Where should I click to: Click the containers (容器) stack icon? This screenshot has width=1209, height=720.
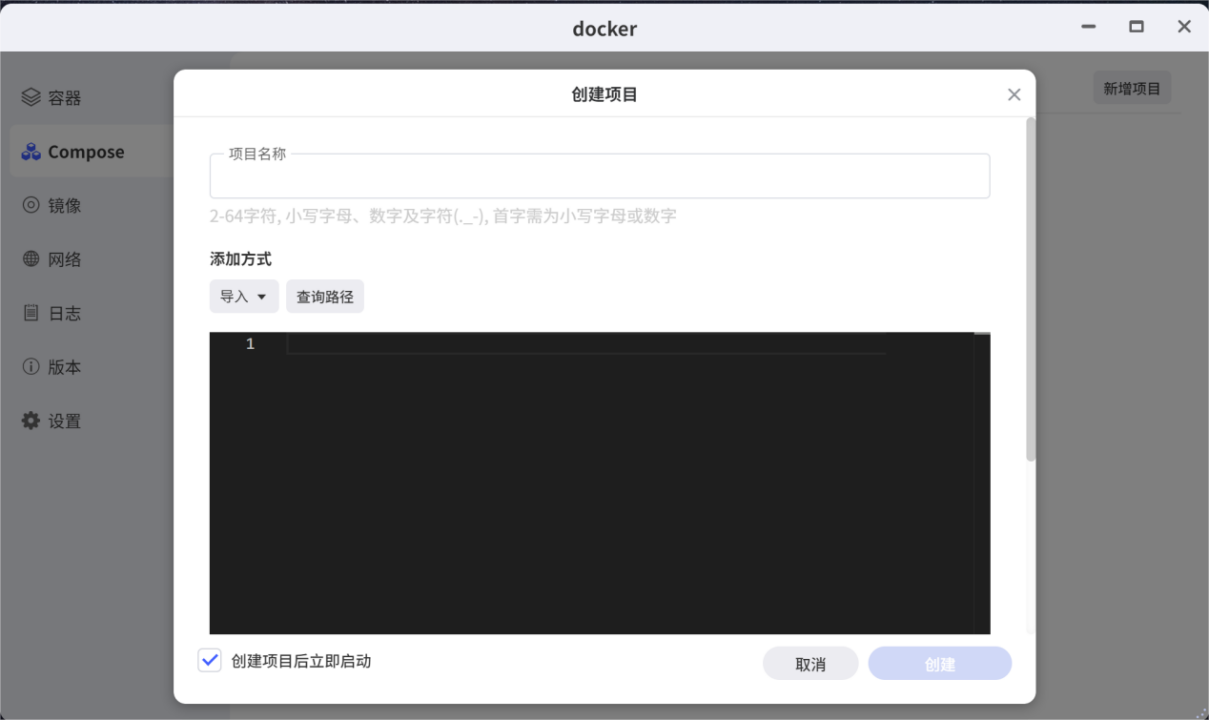tap(31, 98)
